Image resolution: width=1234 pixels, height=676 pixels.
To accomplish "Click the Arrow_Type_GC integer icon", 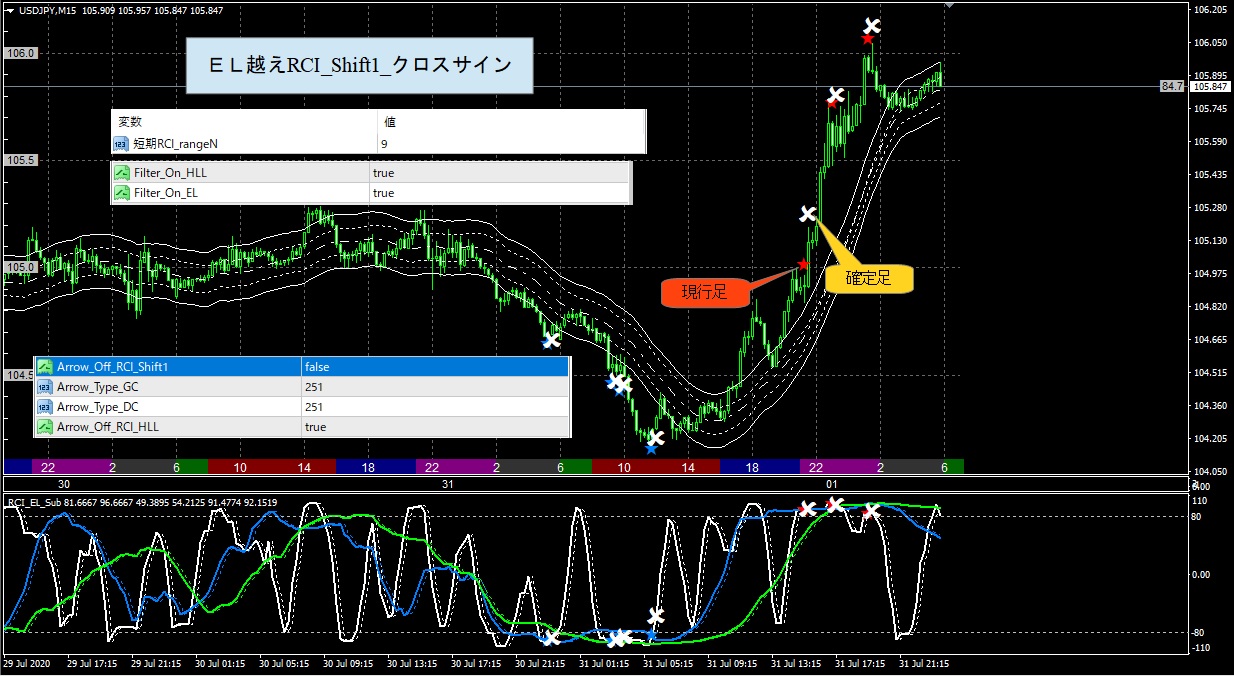I will point(45,387).
